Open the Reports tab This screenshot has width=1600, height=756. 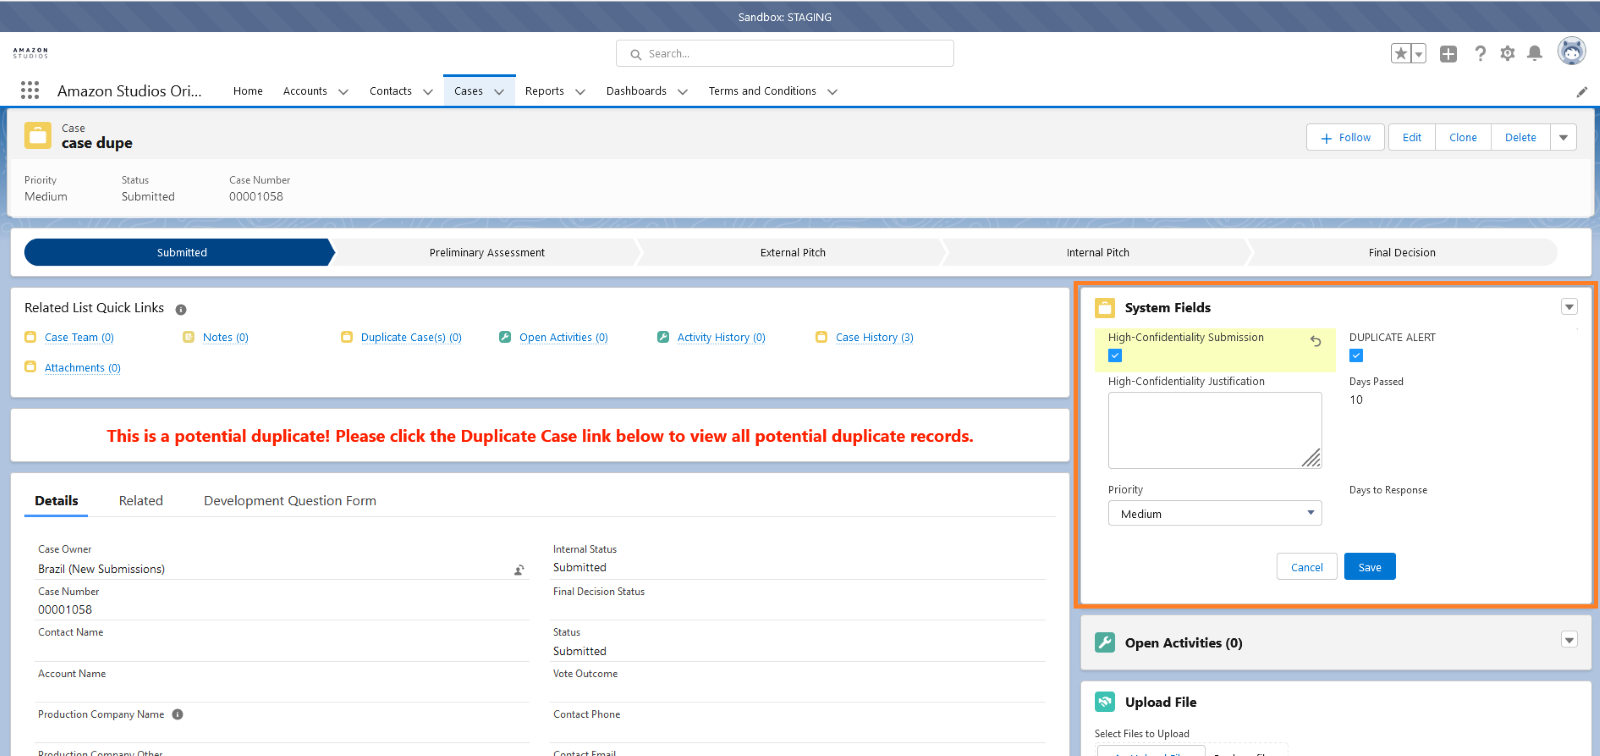544,91
